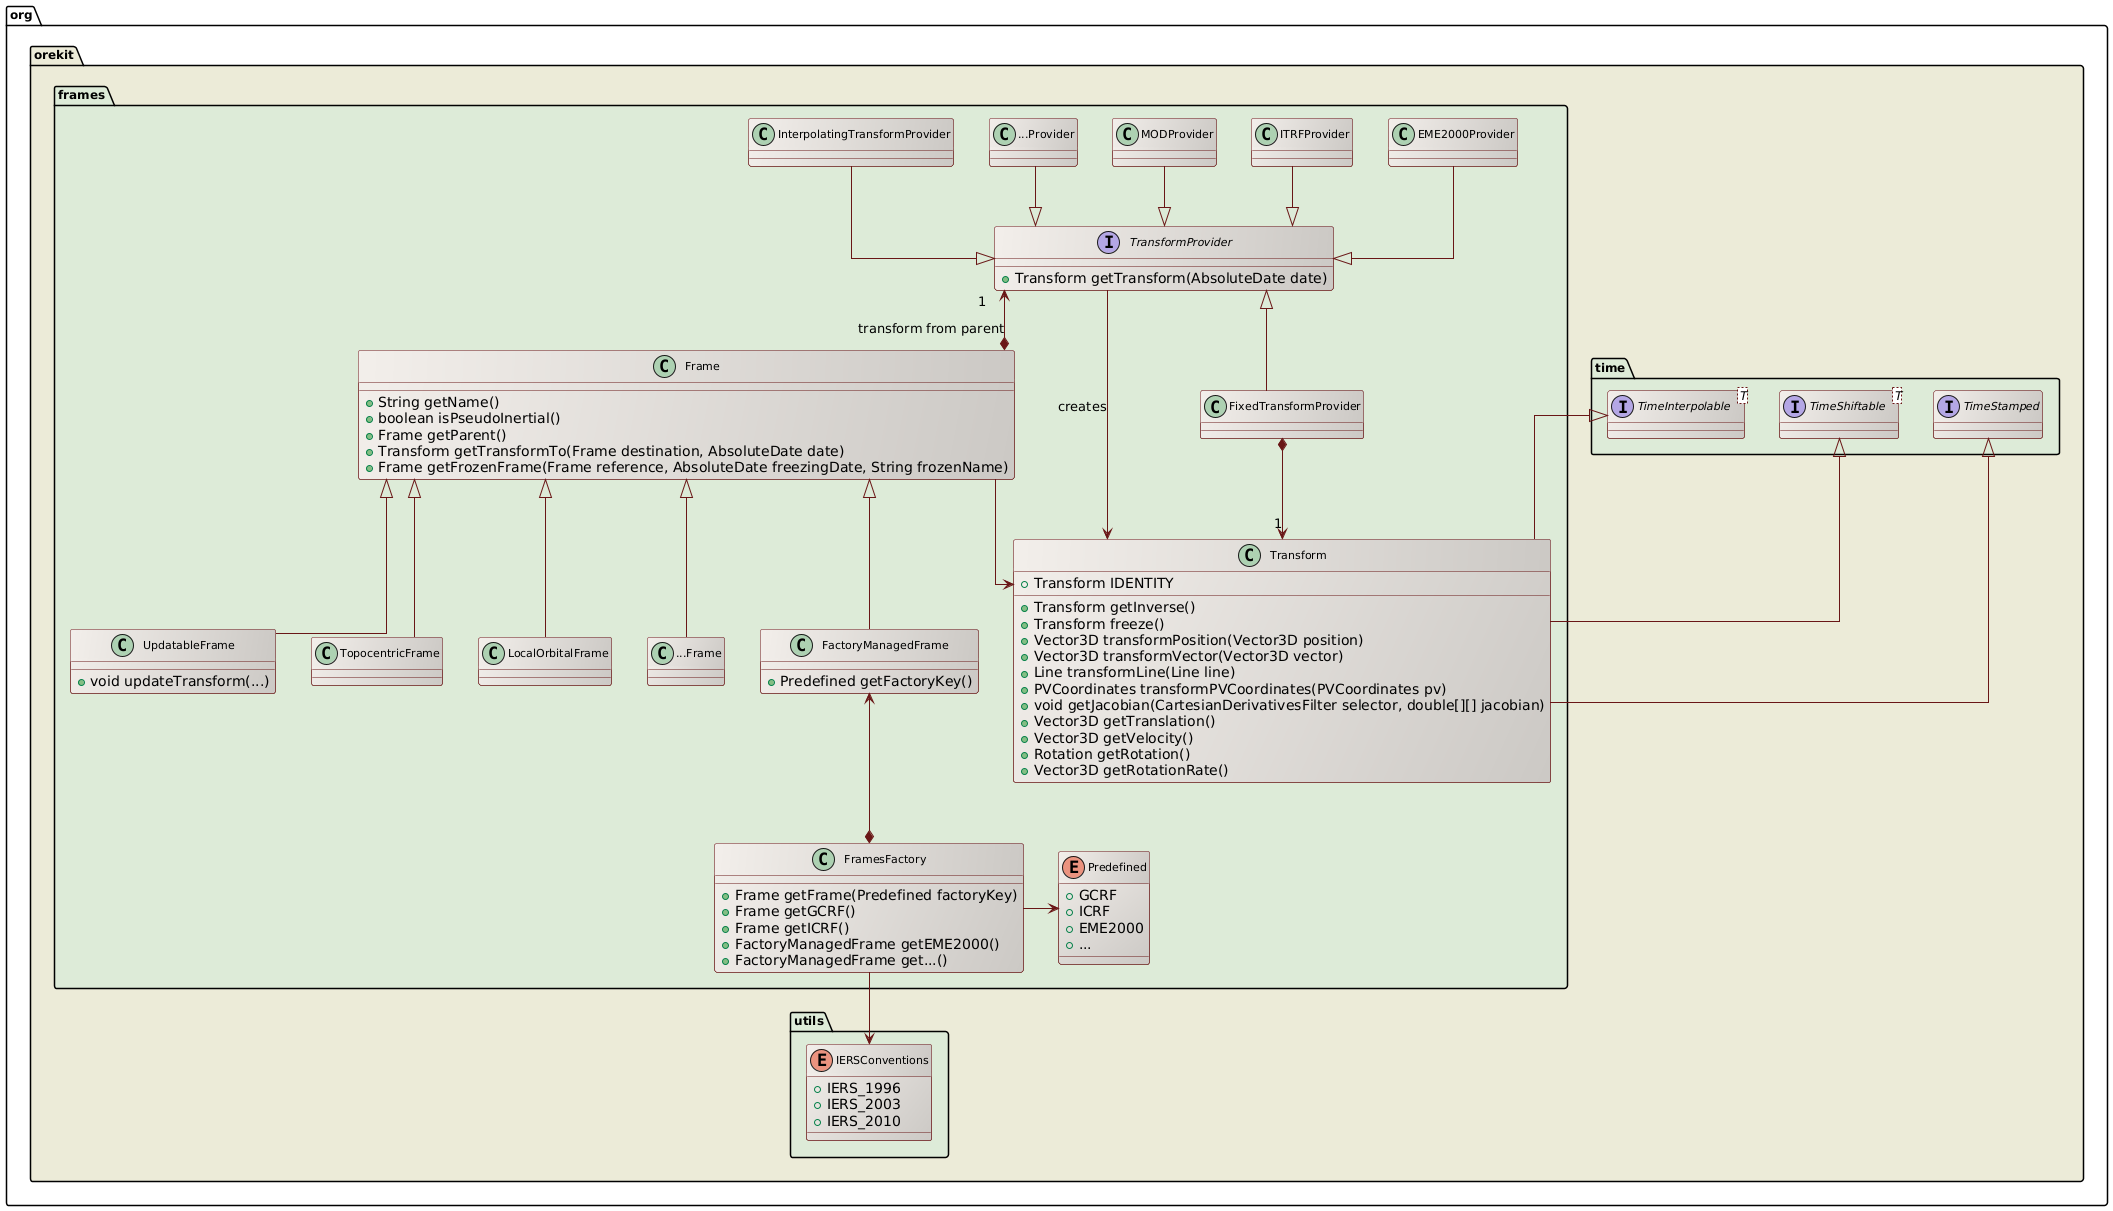Click the LocalOrbitalFrame class icon
Screen dimensions: 2113x1211
tap(495, 653)
